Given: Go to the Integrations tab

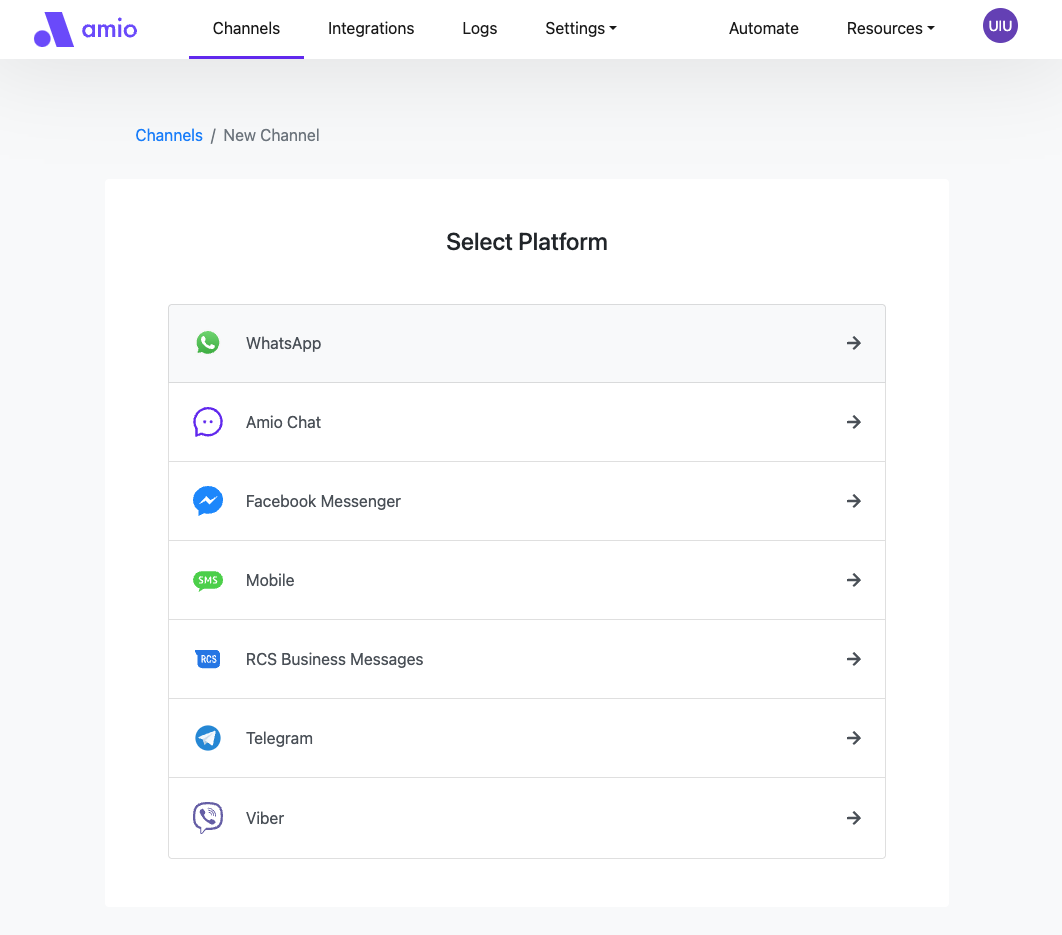Looking at the screenshot, I should (370, 28).
